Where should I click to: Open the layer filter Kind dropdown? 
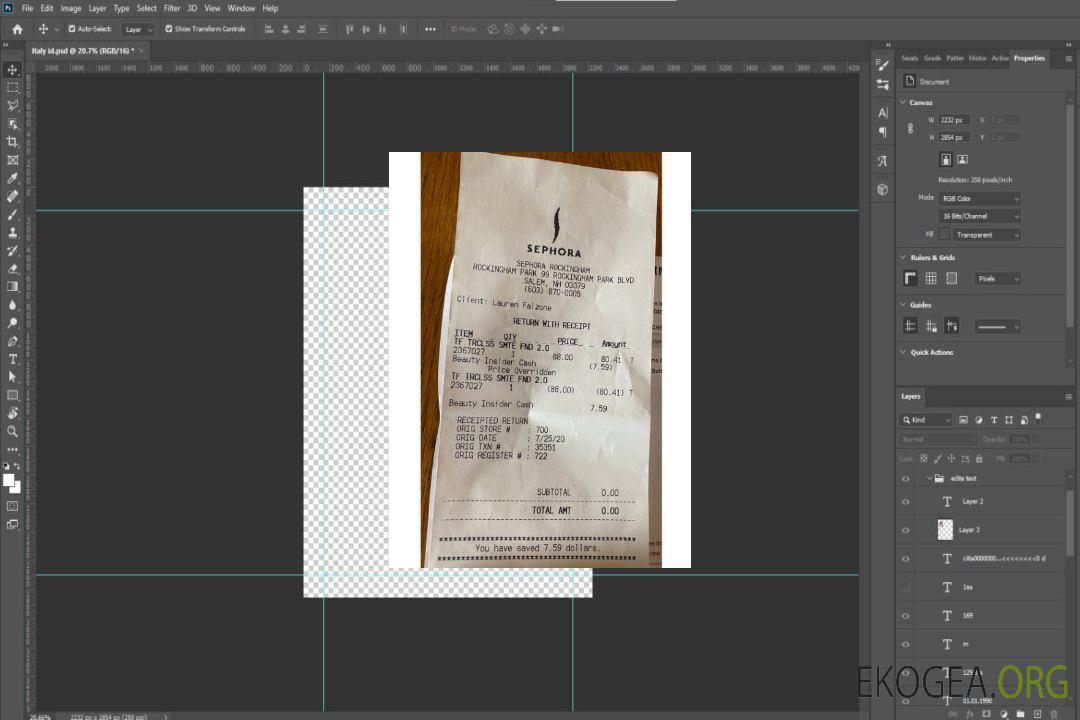point(926,420)
